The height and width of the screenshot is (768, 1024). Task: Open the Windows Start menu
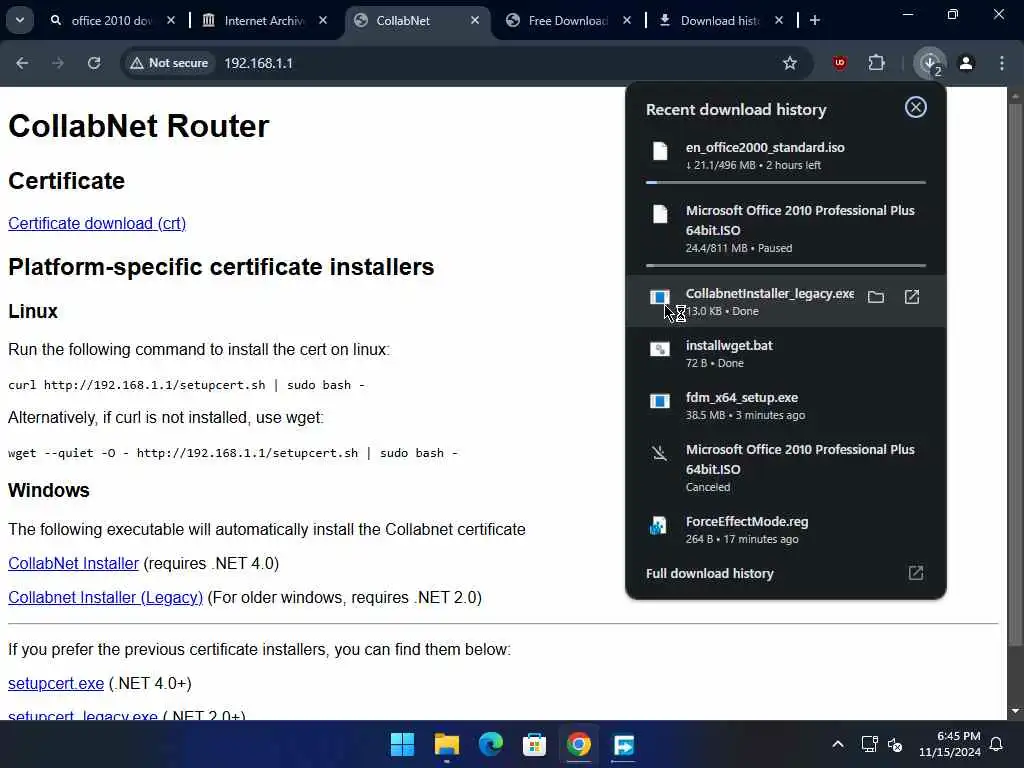pyautogui.click(x=402, y=744)
